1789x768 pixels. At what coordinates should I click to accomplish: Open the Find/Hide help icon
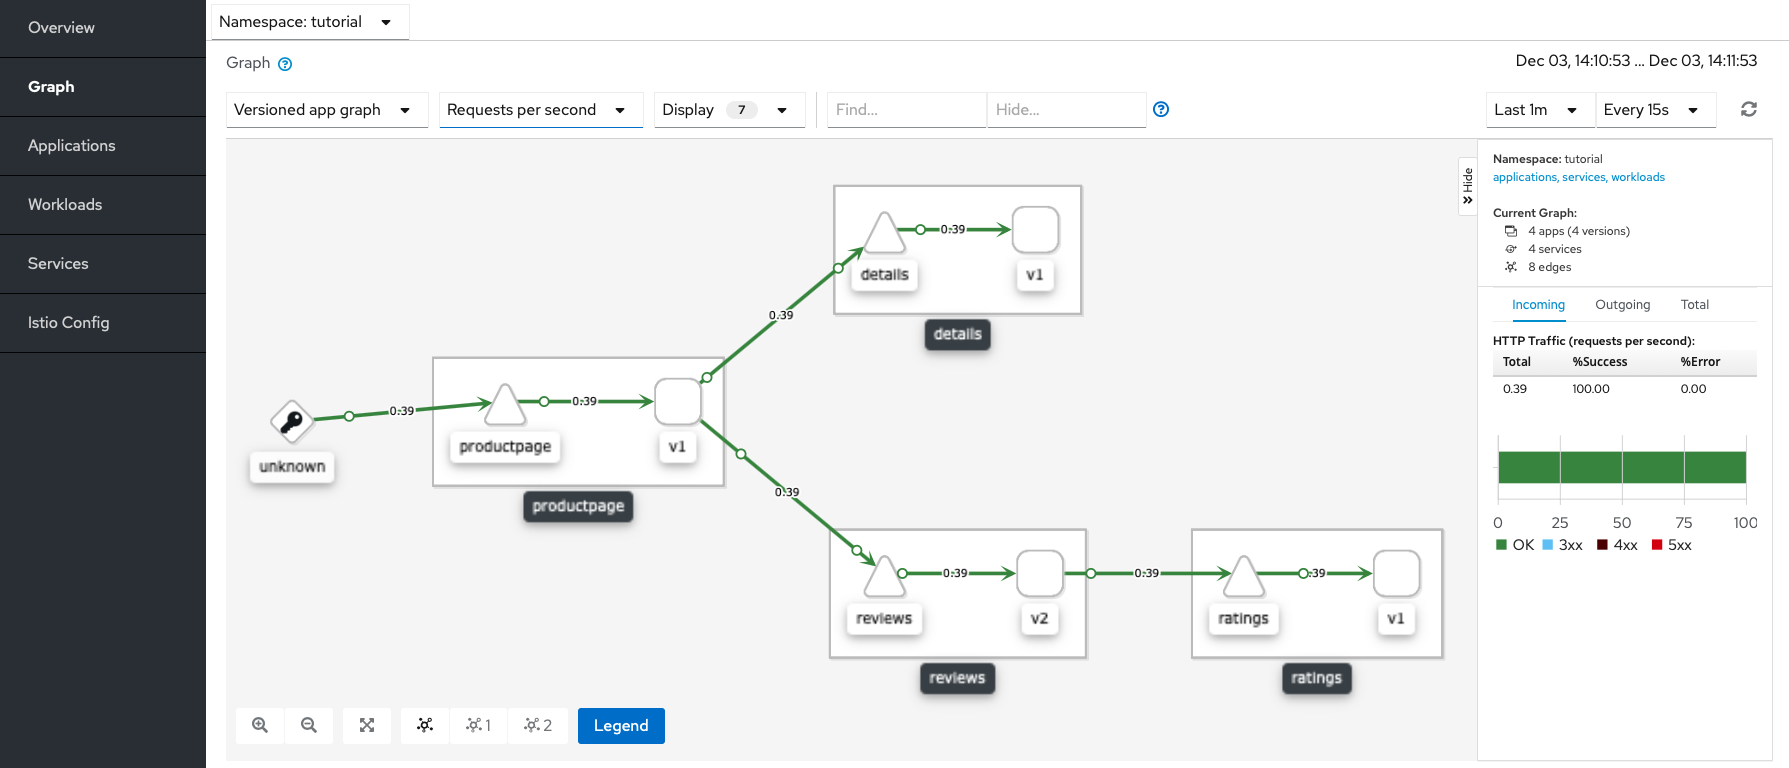(1161, 109)
